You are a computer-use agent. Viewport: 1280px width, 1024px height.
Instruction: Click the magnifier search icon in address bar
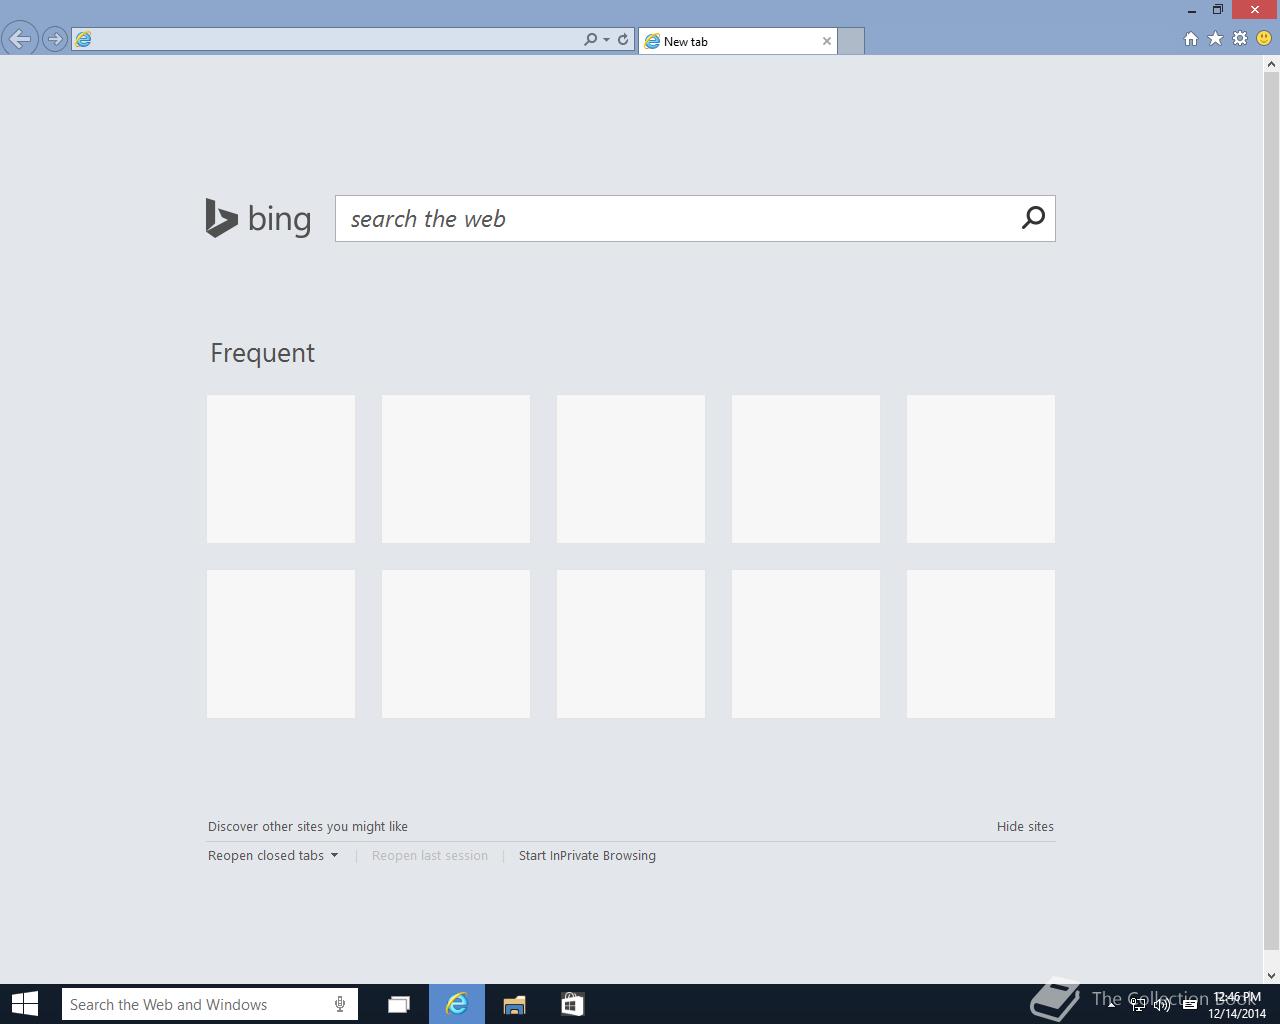tap(590, 39)
